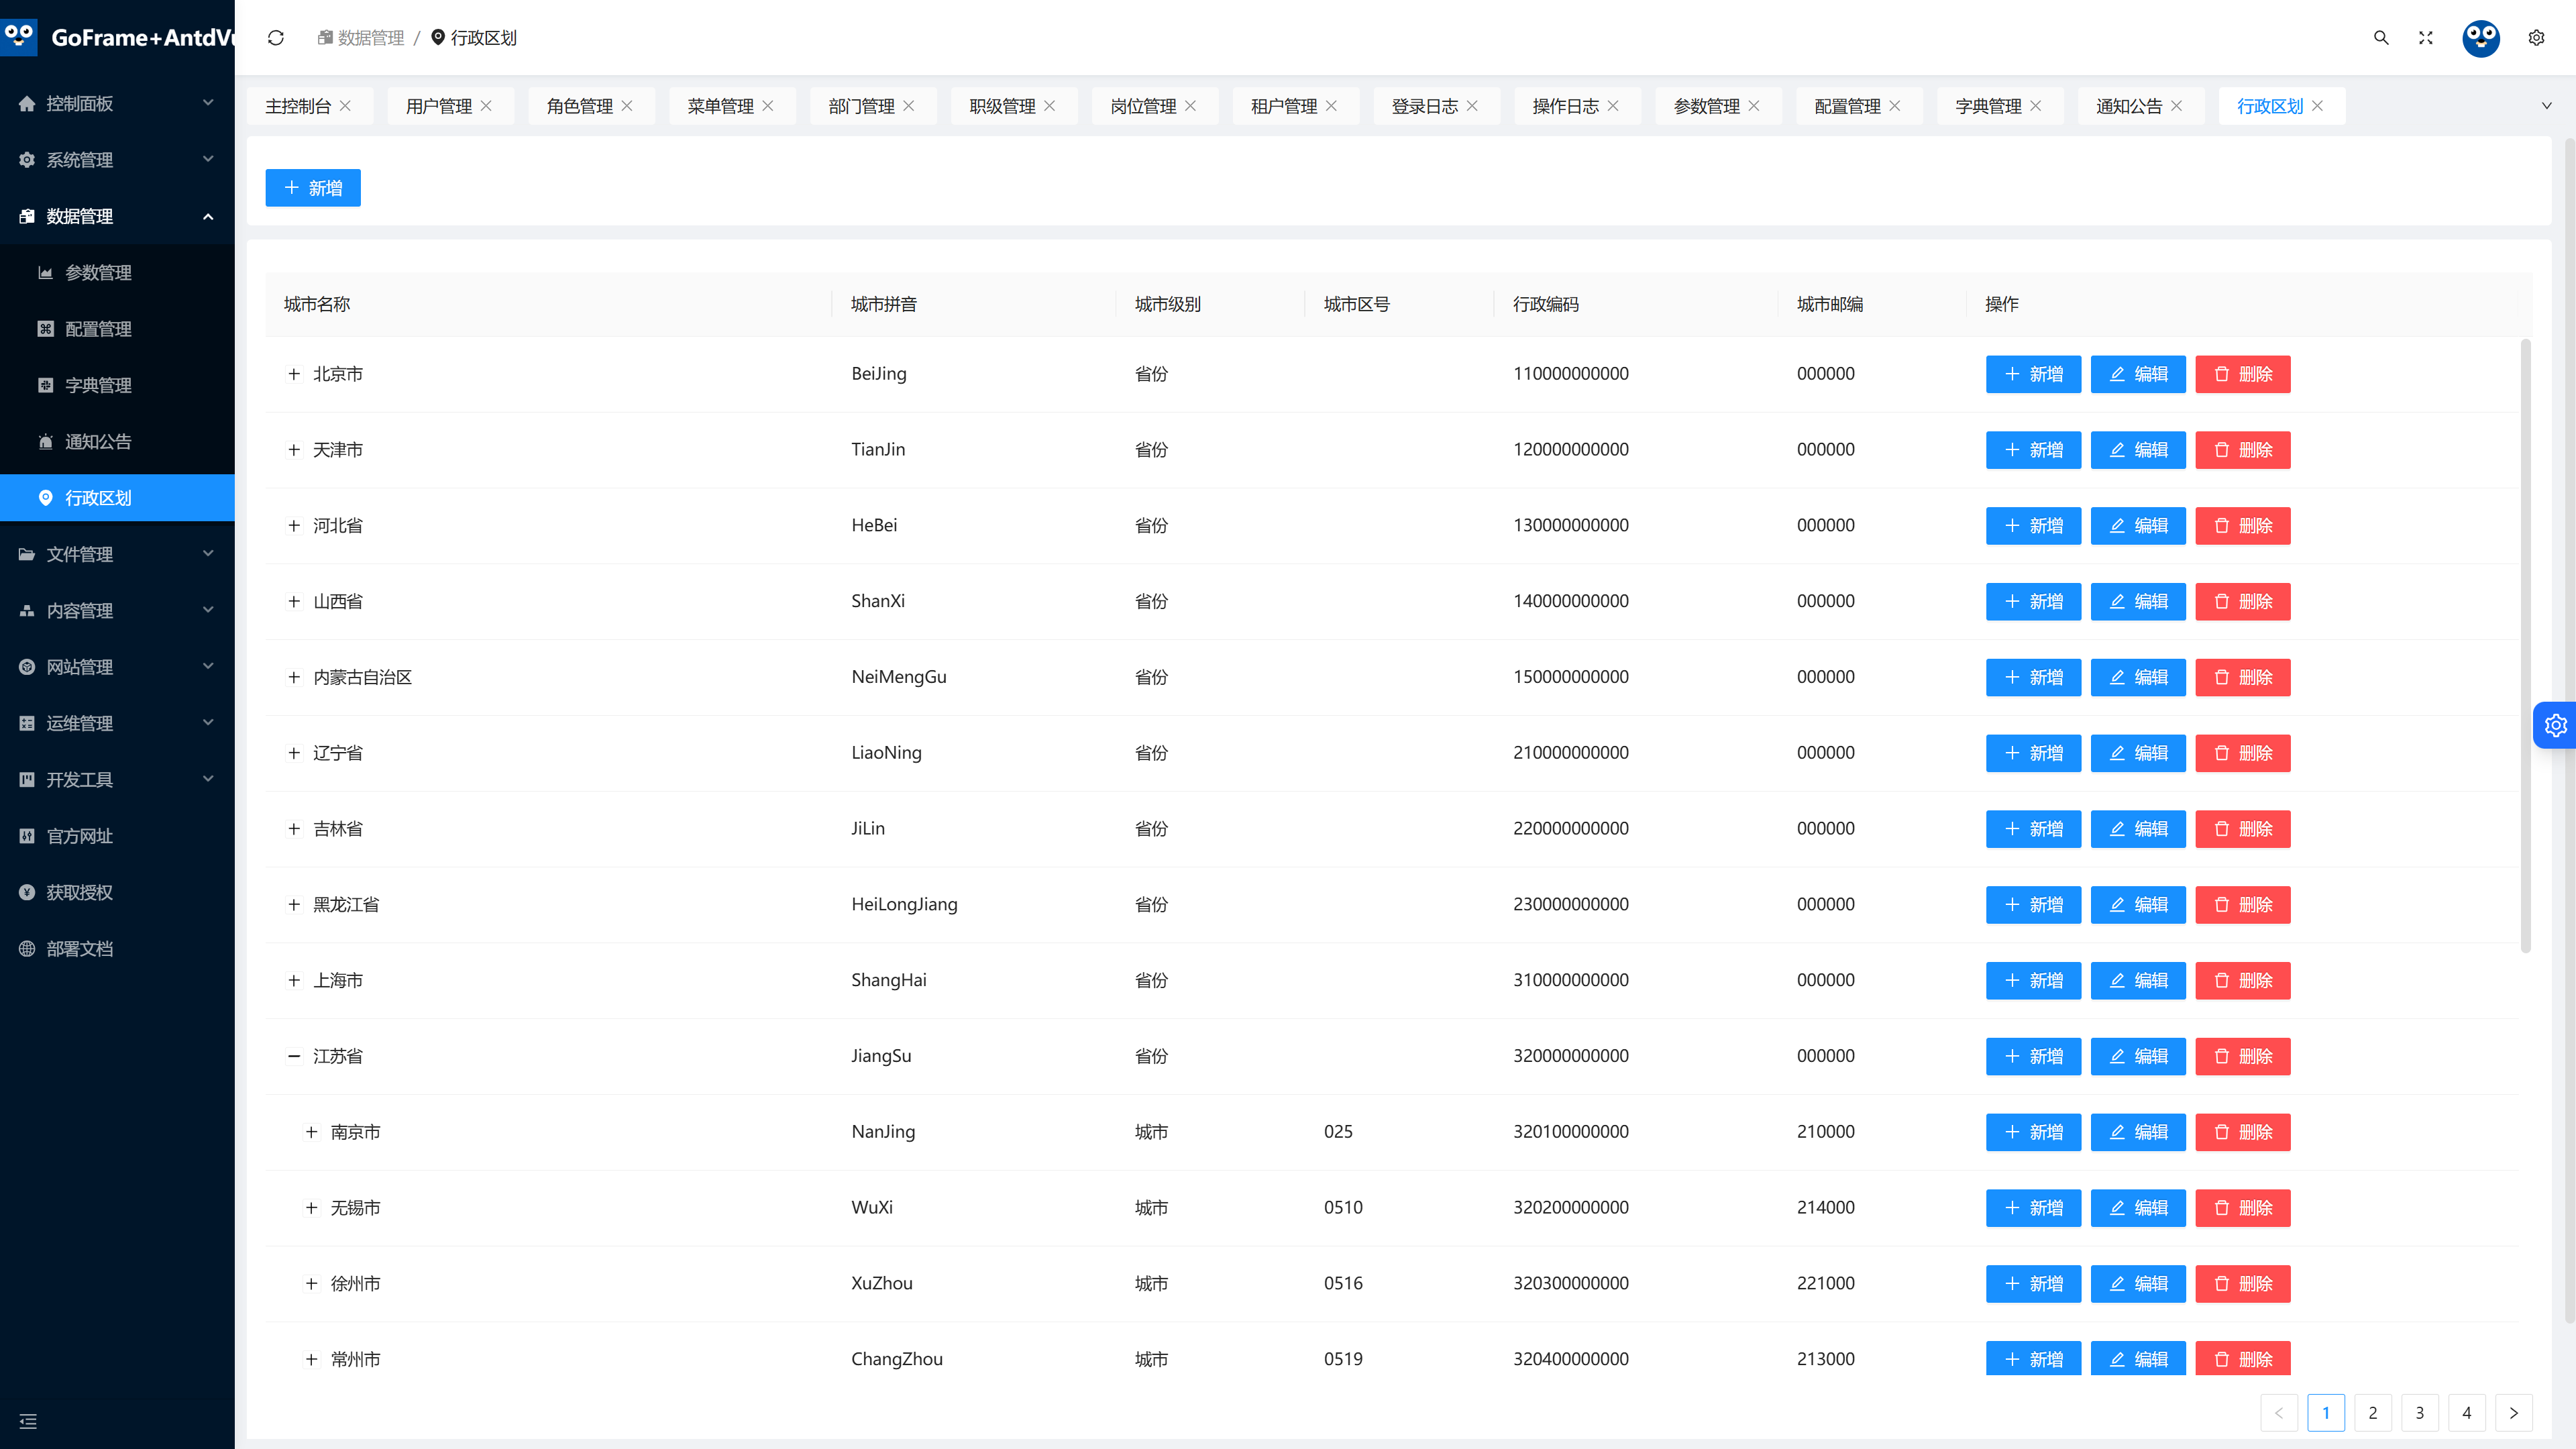Open the search magnifier icon
2576x1449 pixels.
2381,38
